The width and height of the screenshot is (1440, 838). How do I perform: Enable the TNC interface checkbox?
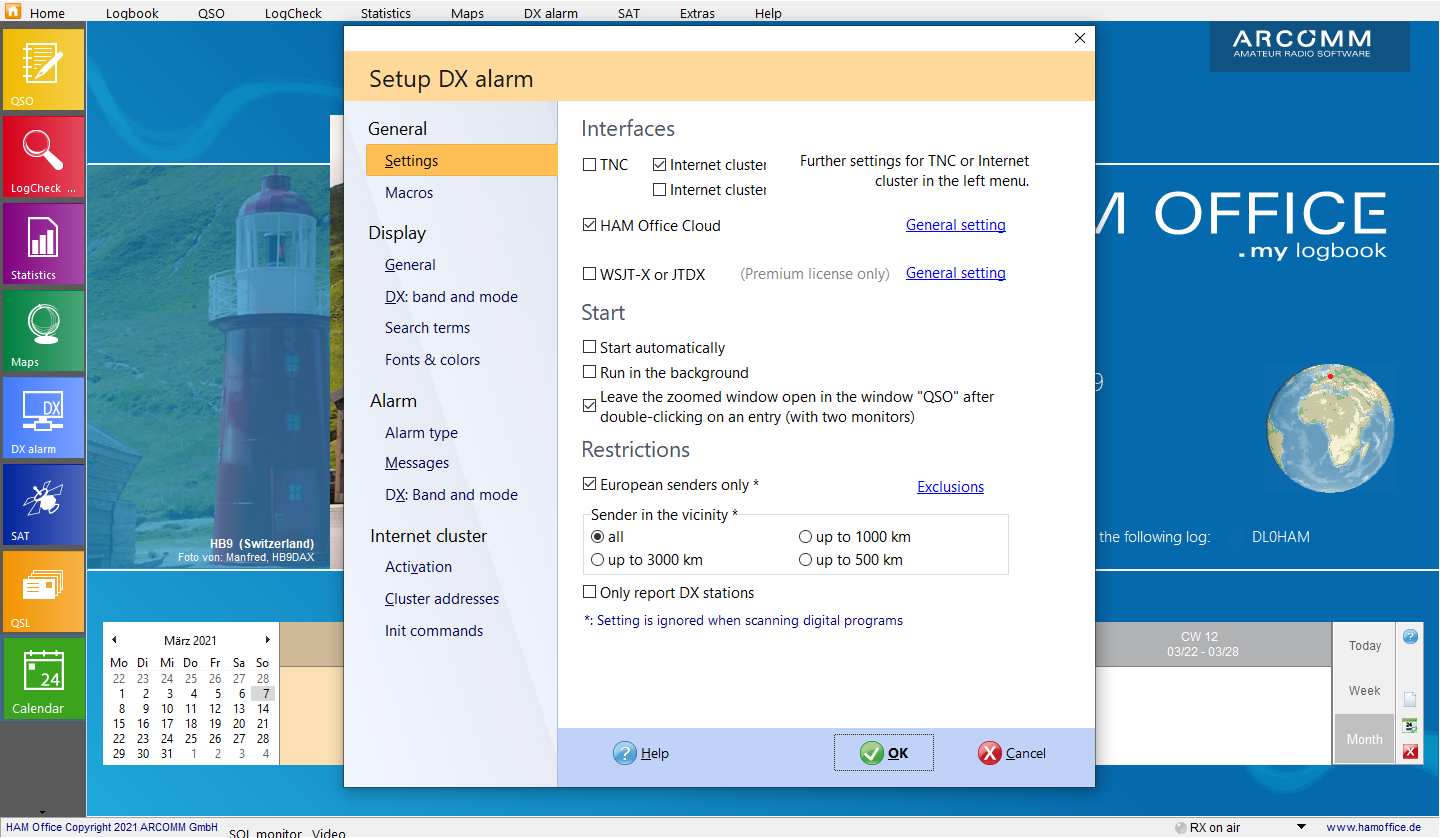pos(589,165)
